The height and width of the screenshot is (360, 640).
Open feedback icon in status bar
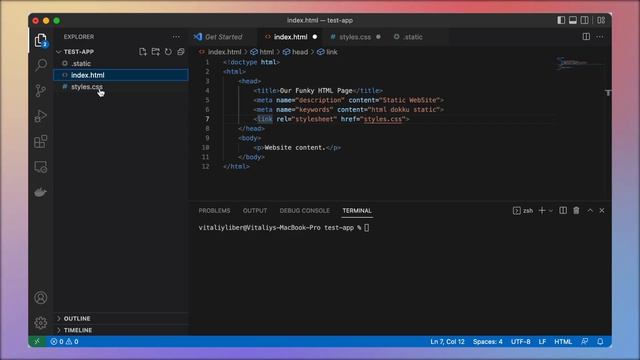(585, 342)
